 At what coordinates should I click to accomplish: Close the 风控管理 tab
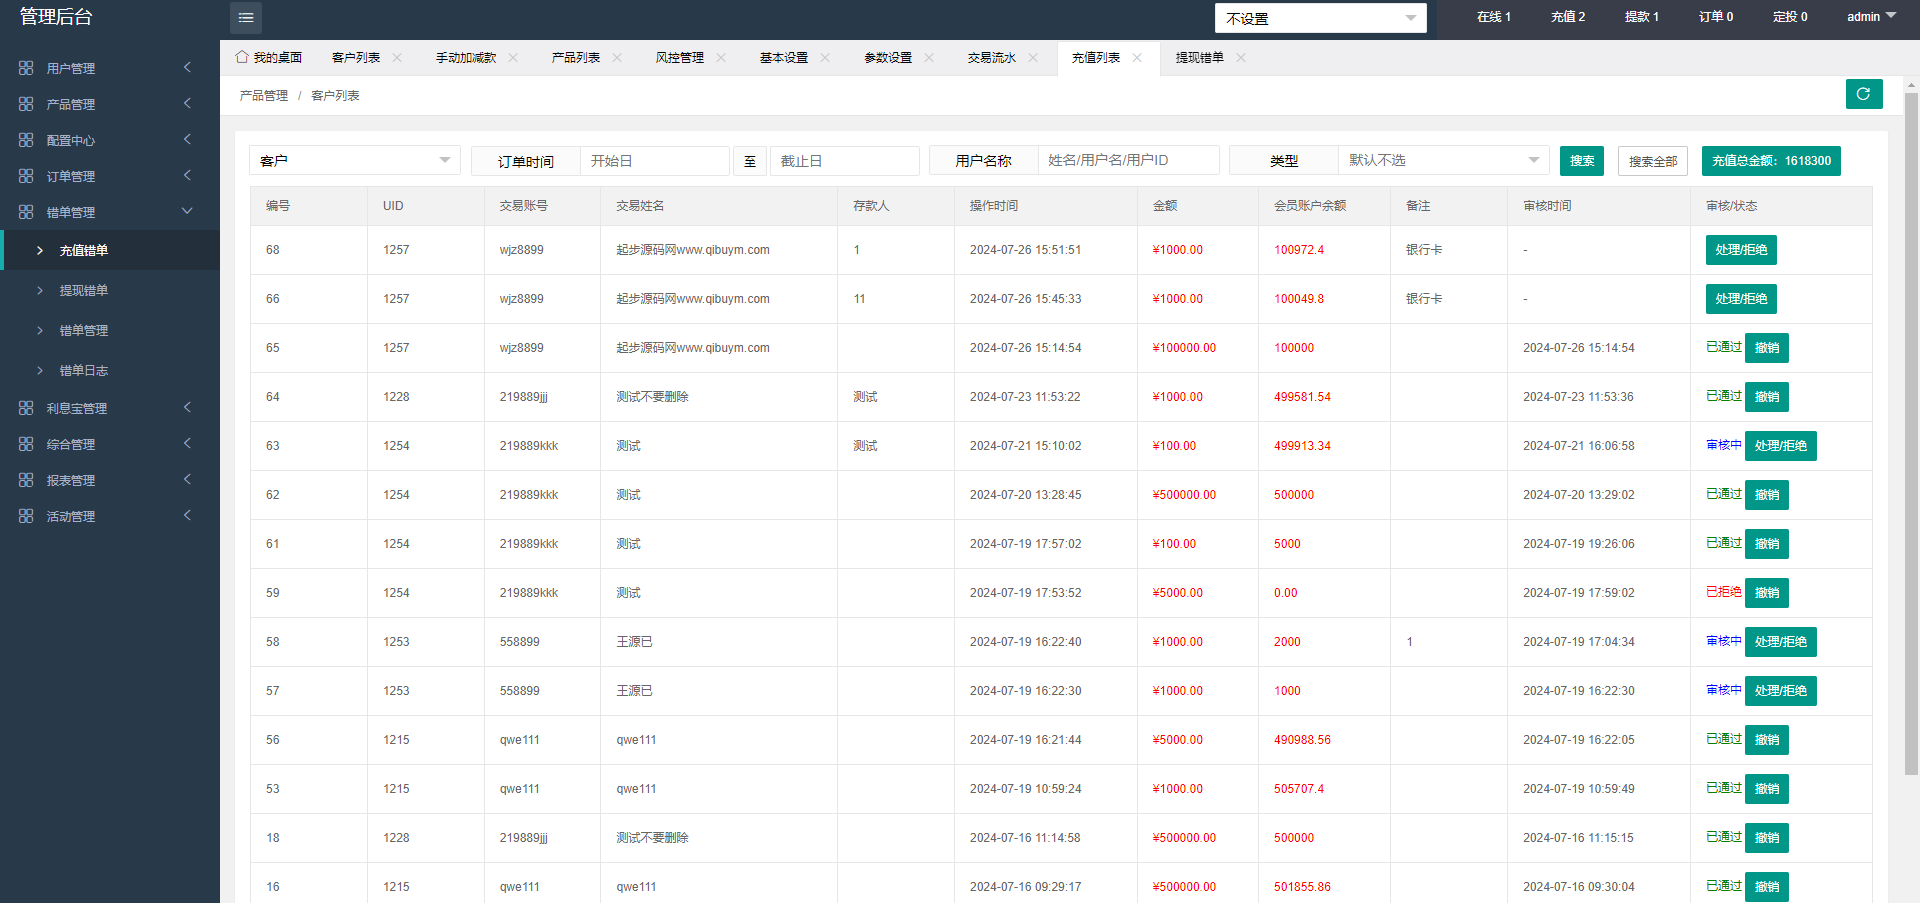coord(721,58)
